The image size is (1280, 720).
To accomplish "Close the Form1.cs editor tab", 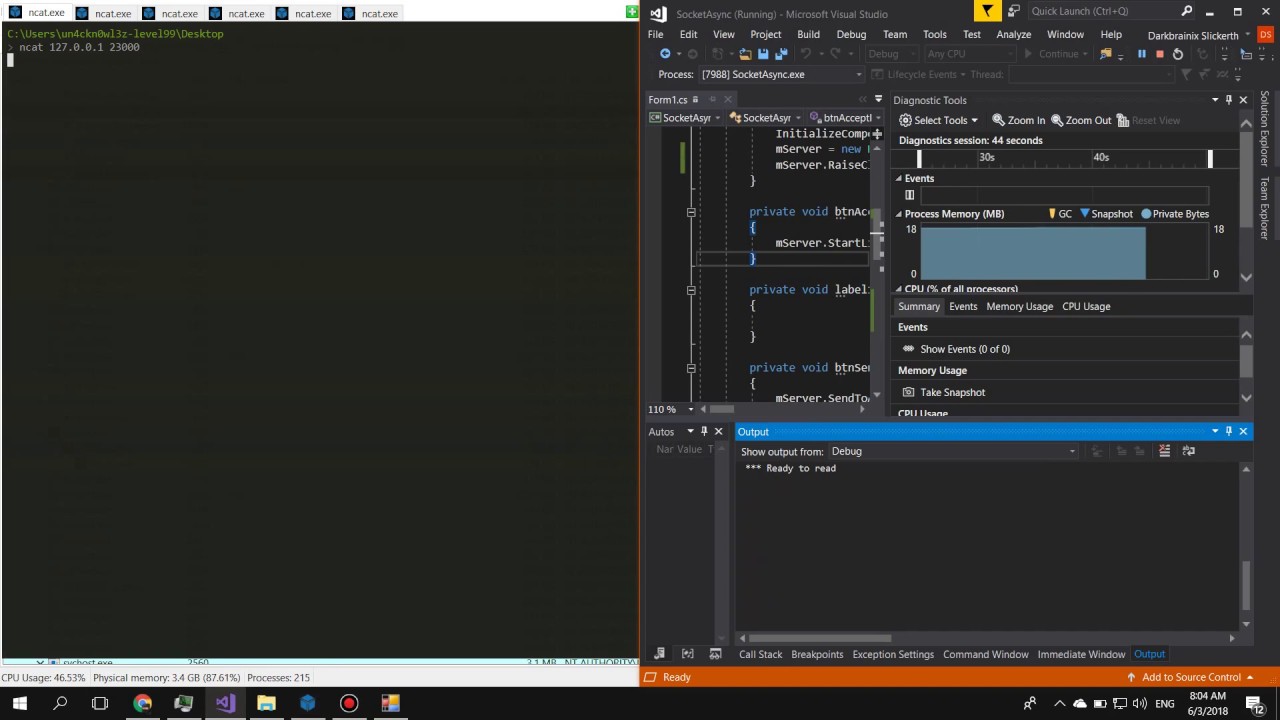I will point(728,99).
